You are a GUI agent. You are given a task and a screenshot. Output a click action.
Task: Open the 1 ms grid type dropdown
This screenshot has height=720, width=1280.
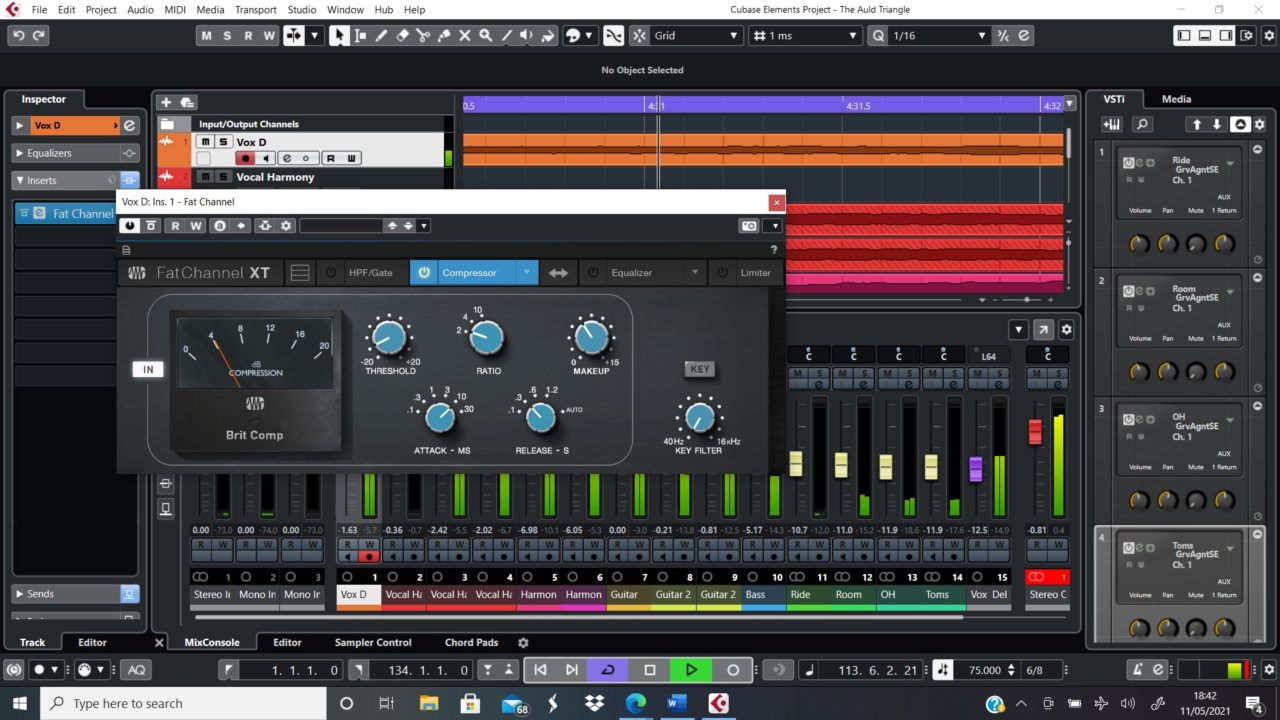click(x=805, y=35)
